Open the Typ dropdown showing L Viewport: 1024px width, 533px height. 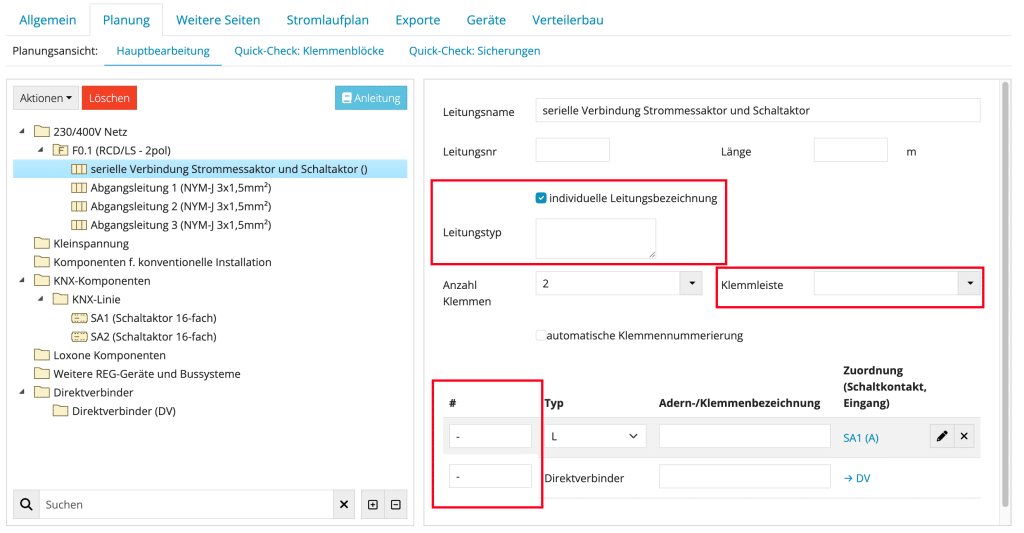tap(595, 436)
